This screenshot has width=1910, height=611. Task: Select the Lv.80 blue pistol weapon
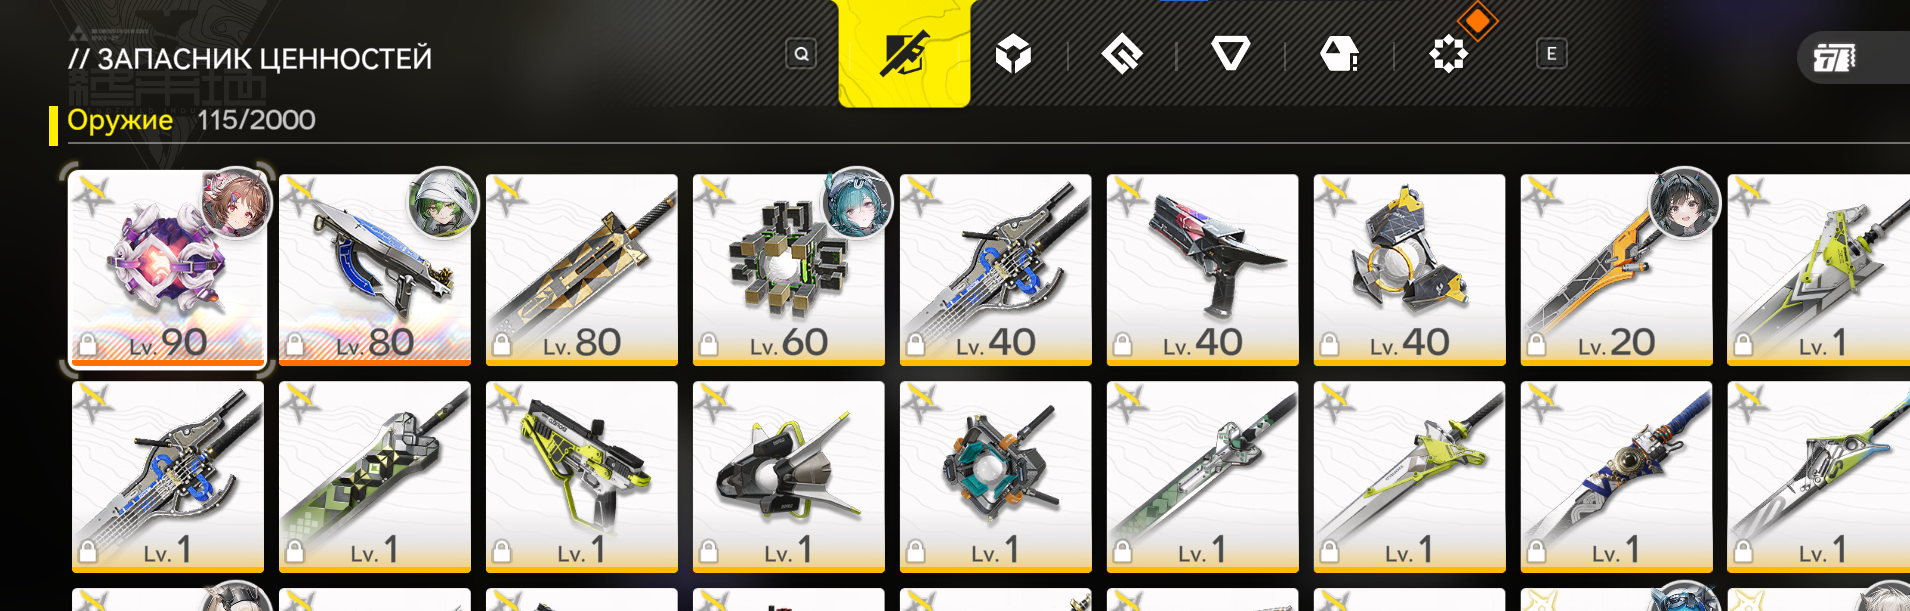pos(375,270)
